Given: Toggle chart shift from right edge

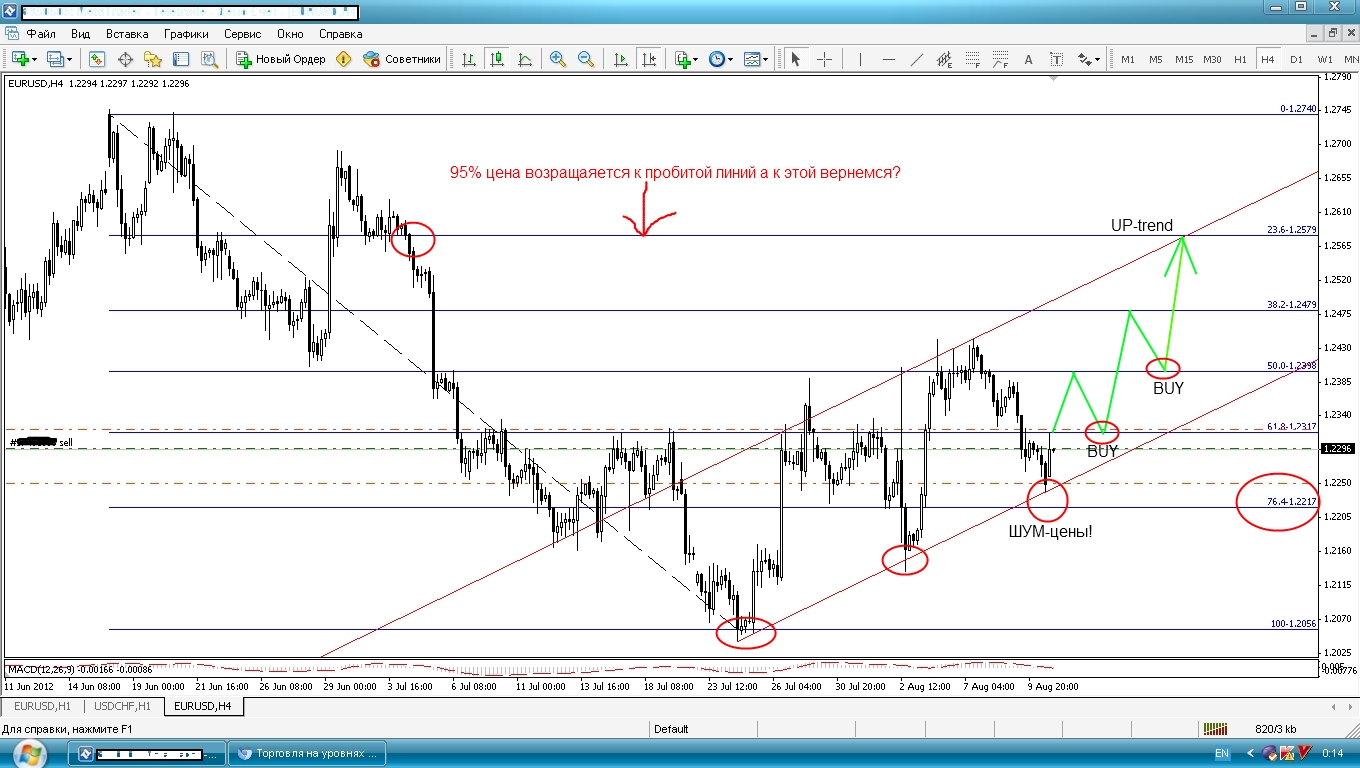Looking at the screenshot, I should tap(649, 59).
